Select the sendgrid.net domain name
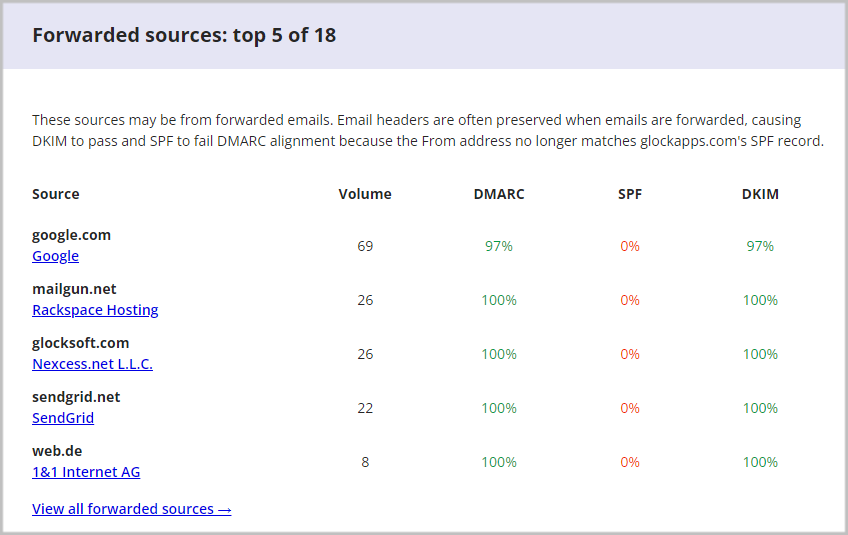The height and width of the screenshot is (535, 848). (76, 397)
